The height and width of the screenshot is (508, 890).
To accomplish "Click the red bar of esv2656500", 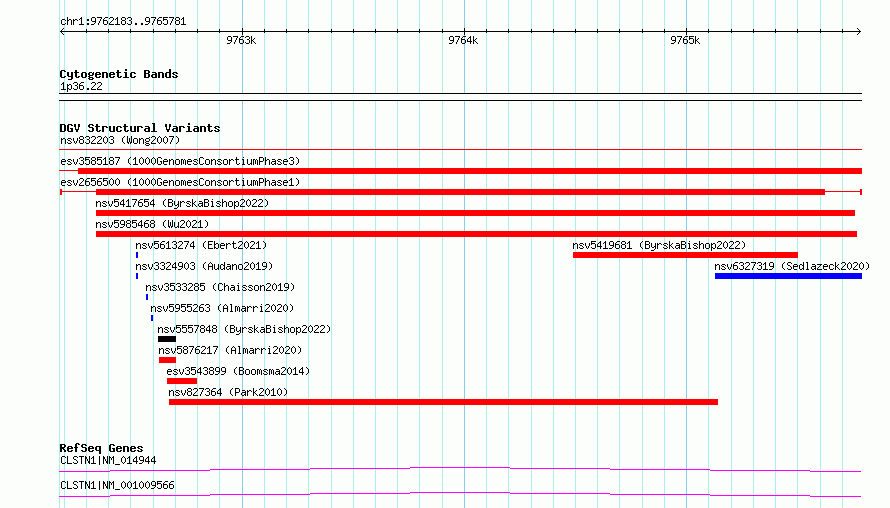I will (x=460, y=192).
